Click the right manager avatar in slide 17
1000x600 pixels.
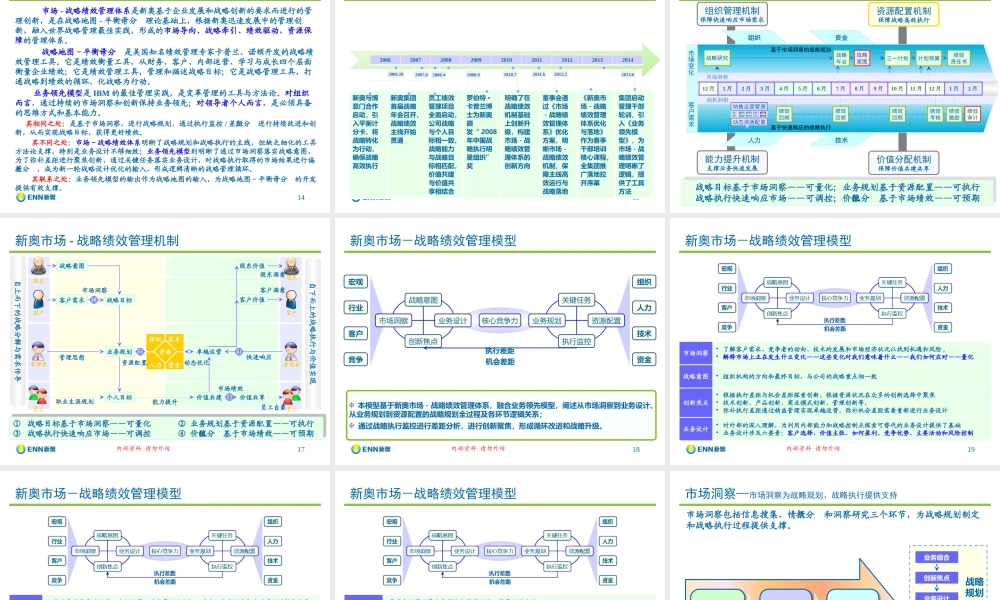click(291, 351)
